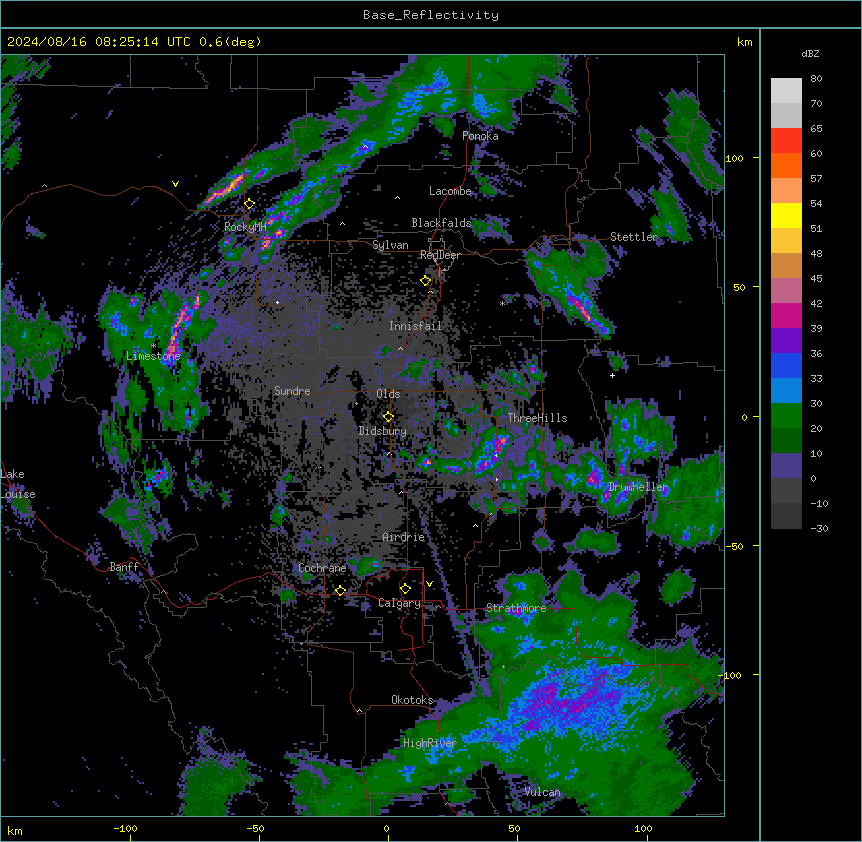Screen dimensions: 862x842
Task: Click the yellow V marker northwest of RockyMH
Action: point(175,184)
